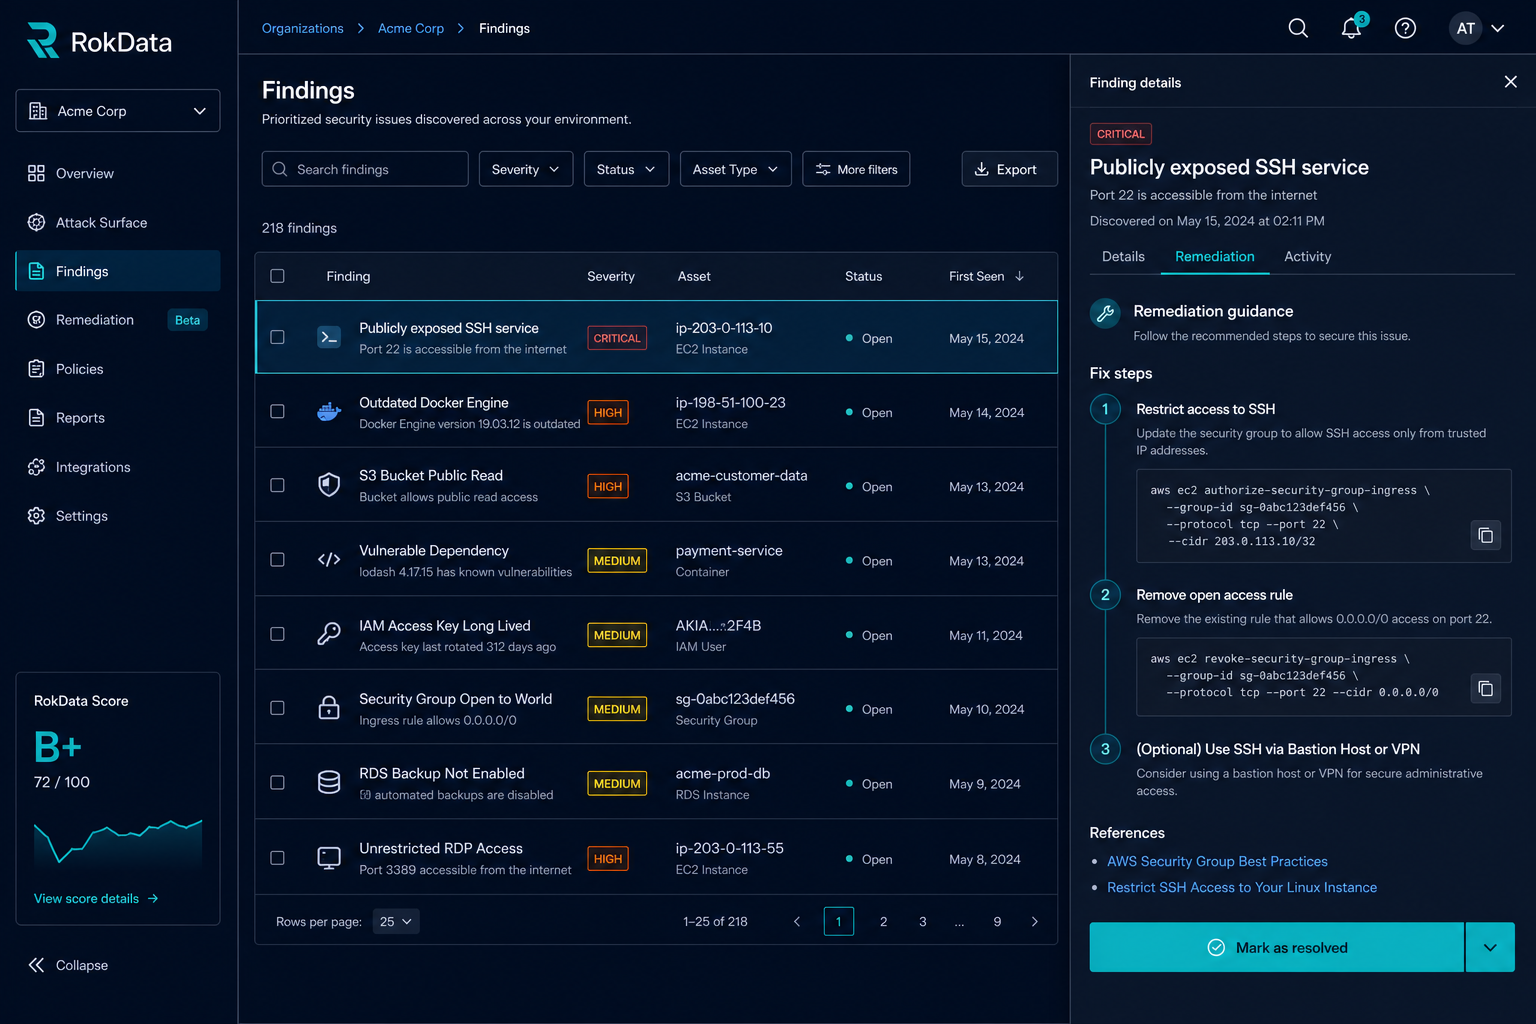Toggle the select-all findings checkbox
1536x1024 pixels.
tap(278, 276)
